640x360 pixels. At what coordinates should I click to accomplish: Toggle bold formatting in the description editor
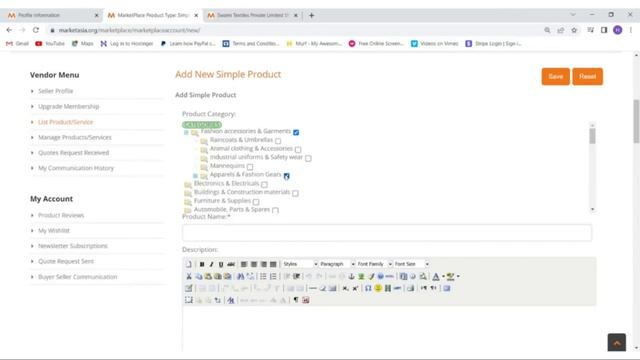202,264
